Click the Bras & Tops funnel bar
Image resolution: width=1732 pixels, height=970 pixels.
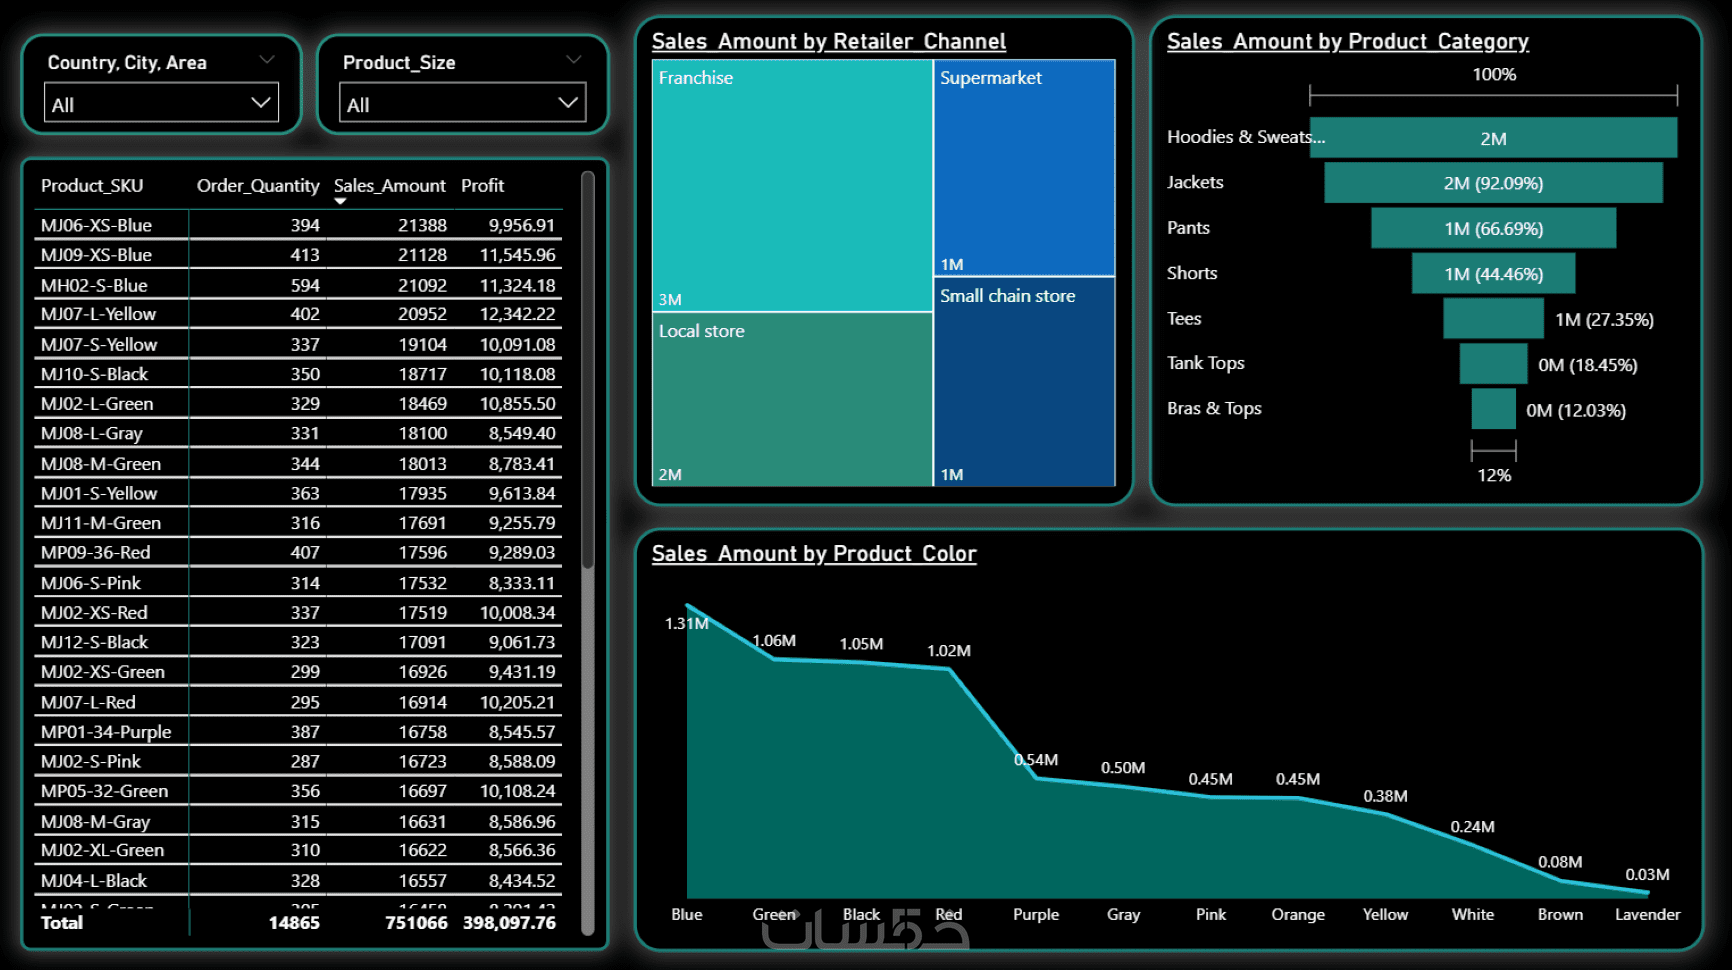coord(1493,409)
